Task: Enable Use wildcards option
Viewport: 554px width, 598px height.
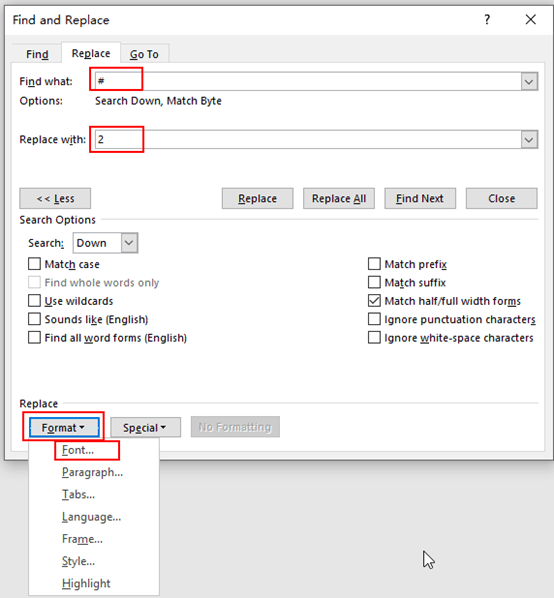Action: 34,301
